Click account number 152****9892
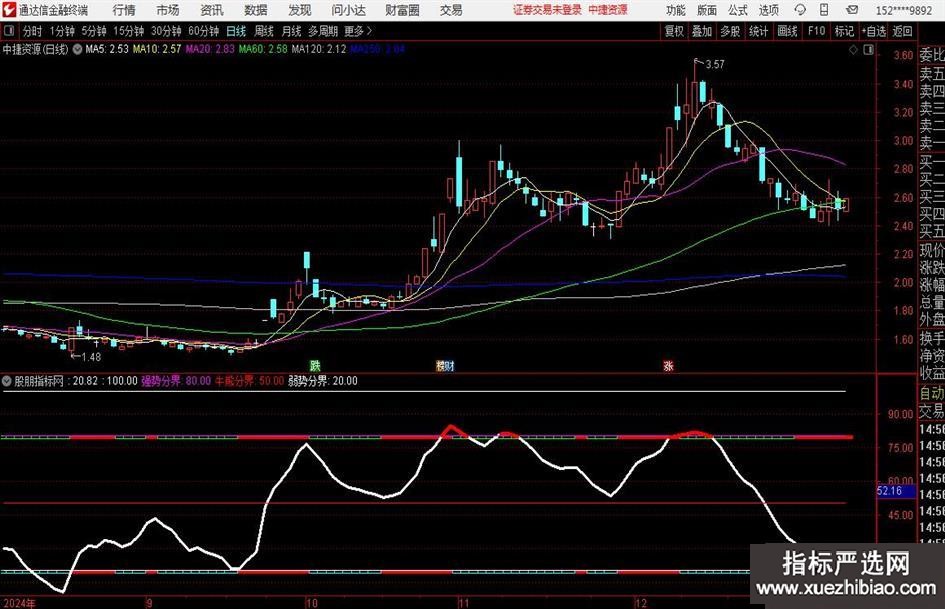Screen dimensions: 945x609 903,10
